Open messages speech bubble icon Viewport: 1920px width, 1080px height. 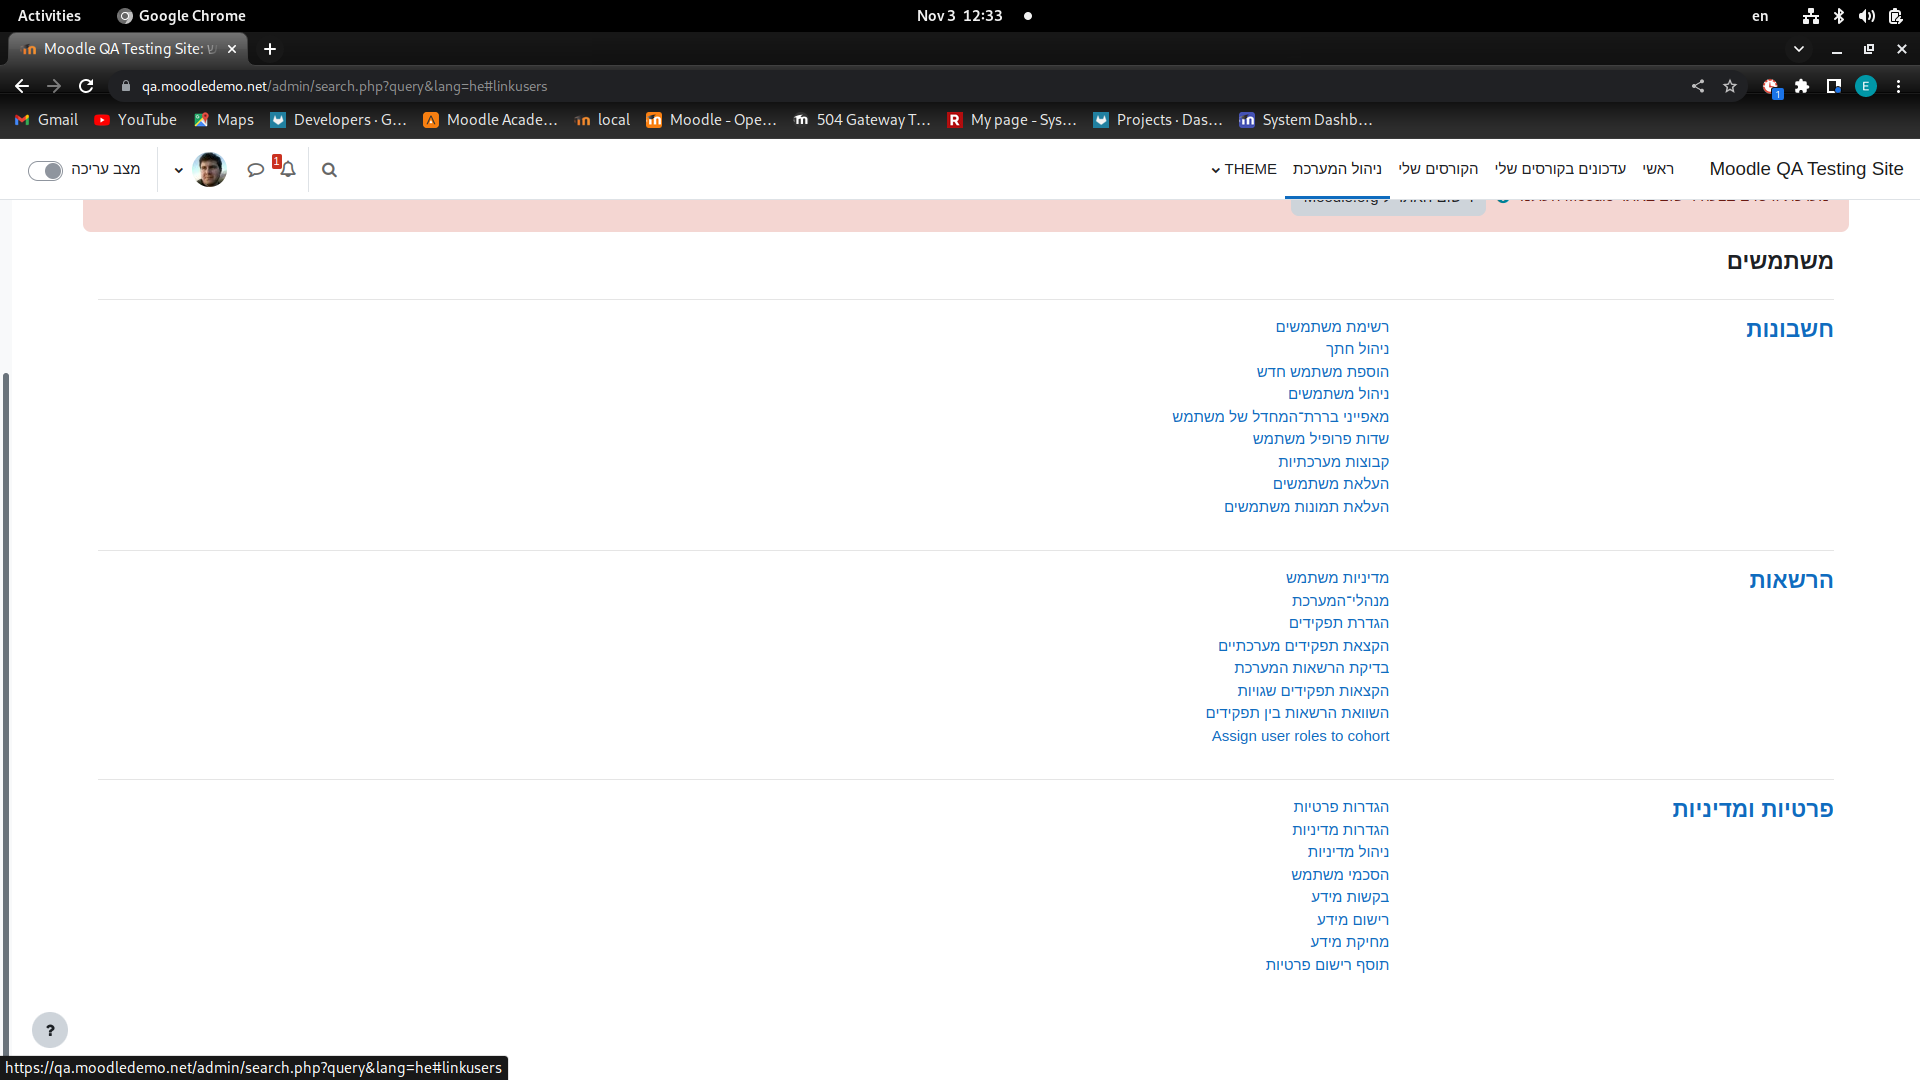[256, 170]
